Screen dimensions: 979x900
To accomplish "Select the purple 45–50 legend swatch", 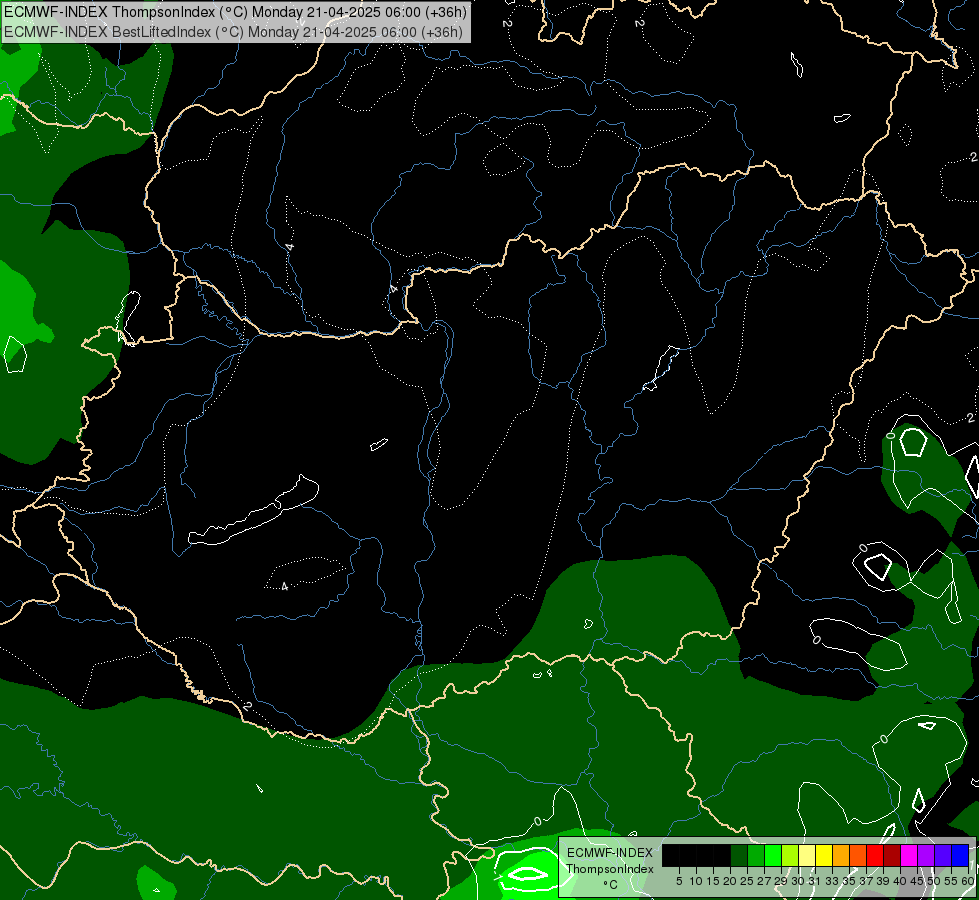I will 926,856.
